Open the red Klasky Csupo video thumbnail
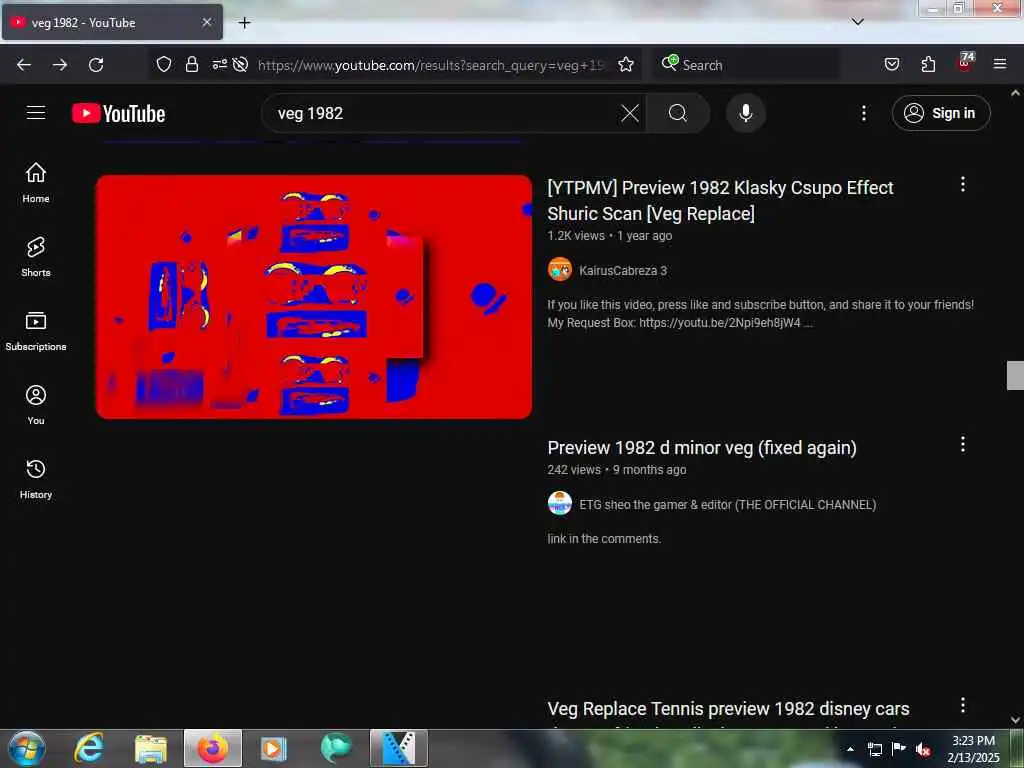 (x=313, y=296)
